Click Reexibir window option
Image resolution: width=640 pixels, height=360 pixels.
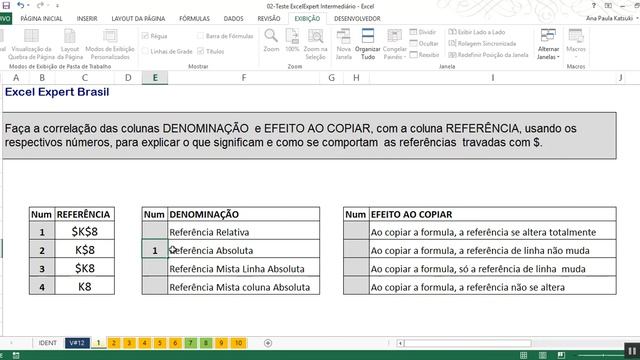pos(424,55)
